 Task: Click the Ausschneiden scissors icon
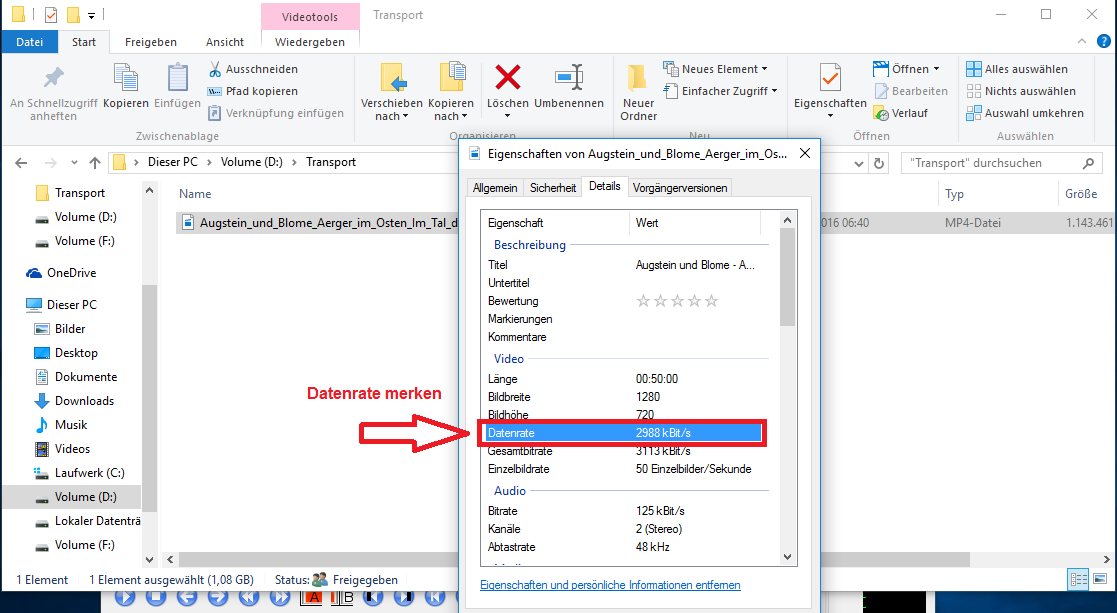pyautogui.click(x=215, y=69)
